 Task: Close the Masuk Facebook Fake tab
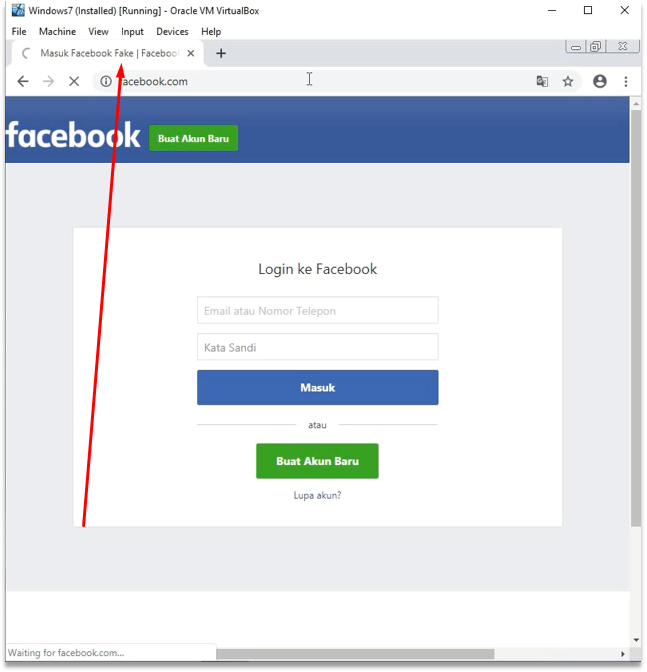[x=191, y=53]
